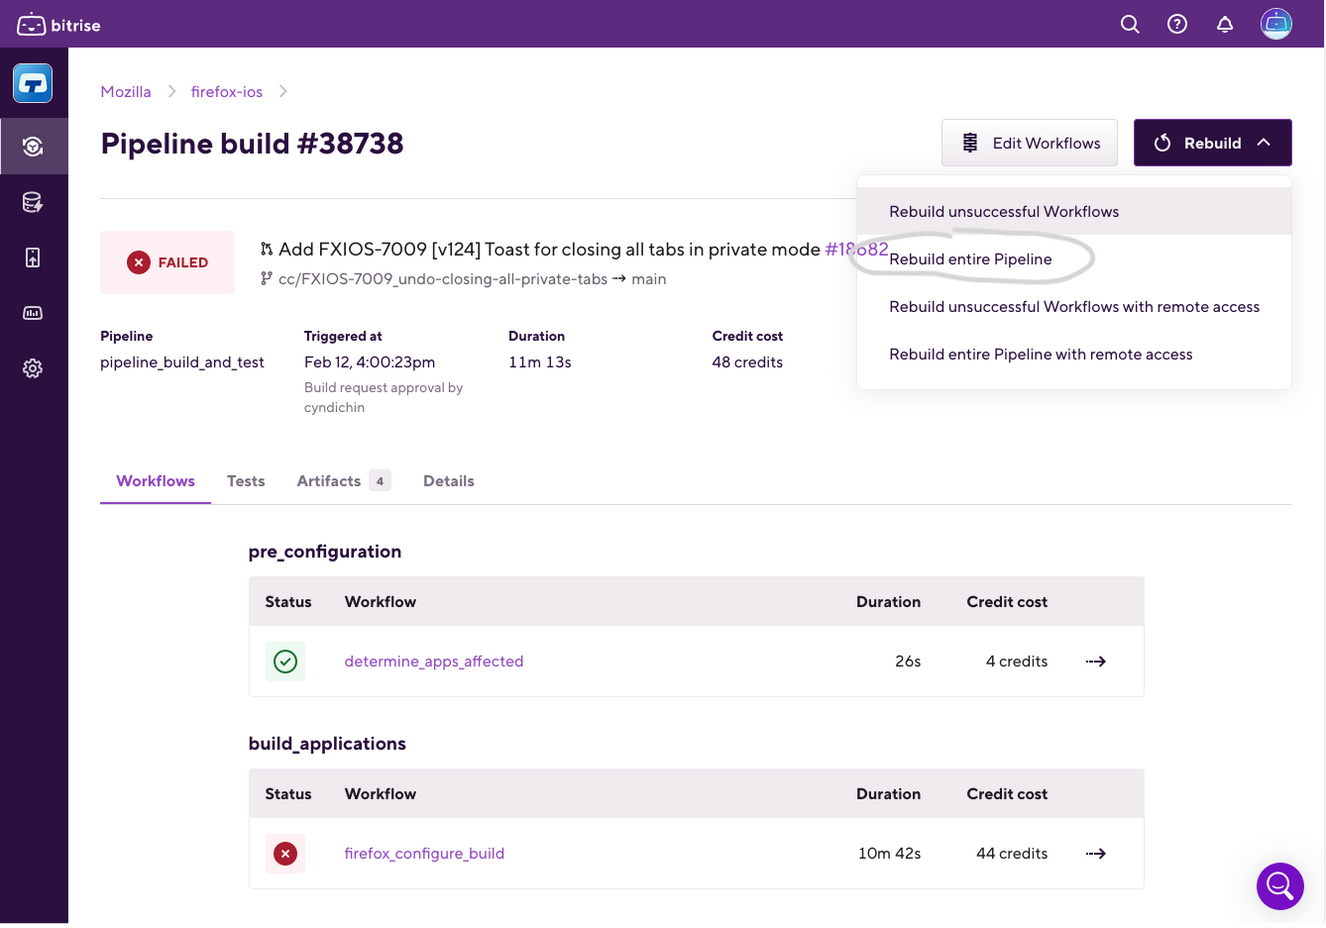Select Rebuild unsuccessful Workflows option
Image resolution: width=1326 pixels, height=928 pixels.
click(x=1003, y=211)
